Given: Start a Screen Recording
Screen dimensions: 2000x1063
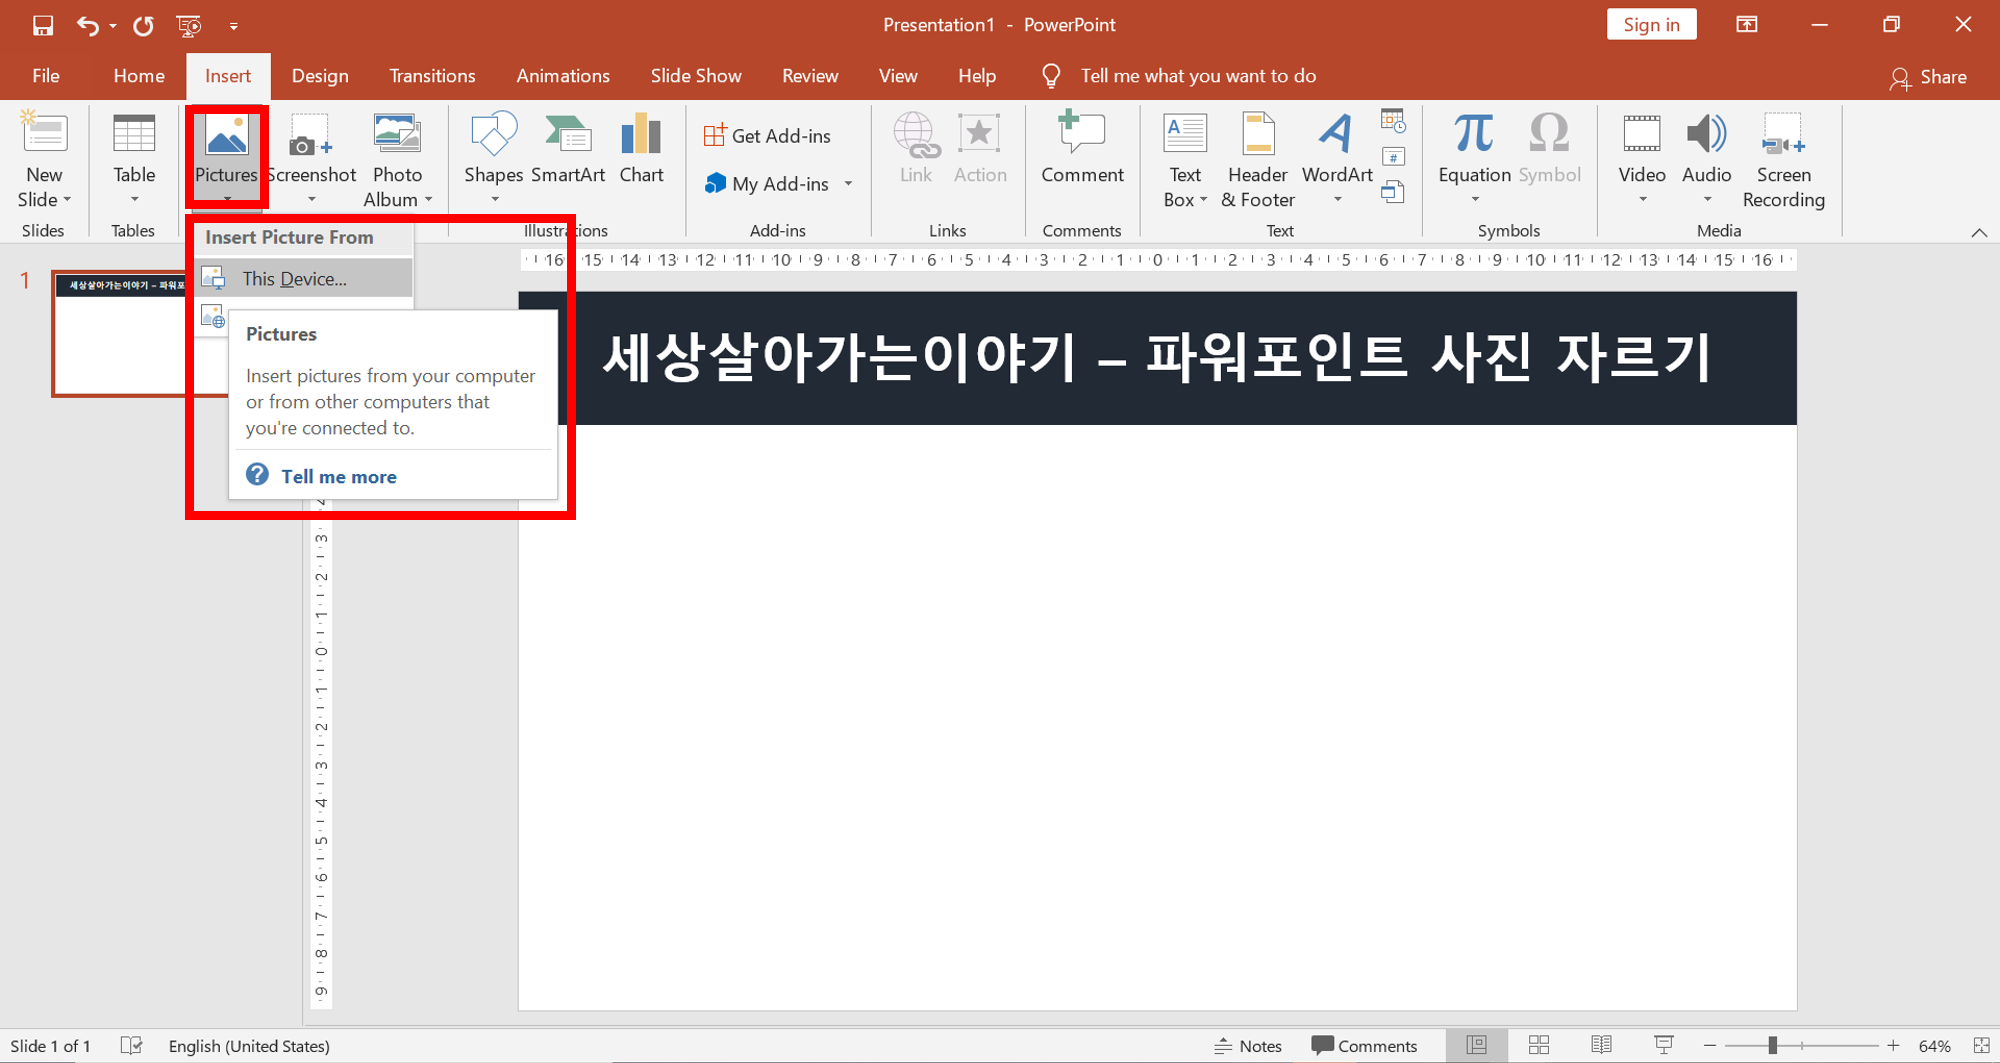Looking at the screenshot, I should pos(1783,159).
